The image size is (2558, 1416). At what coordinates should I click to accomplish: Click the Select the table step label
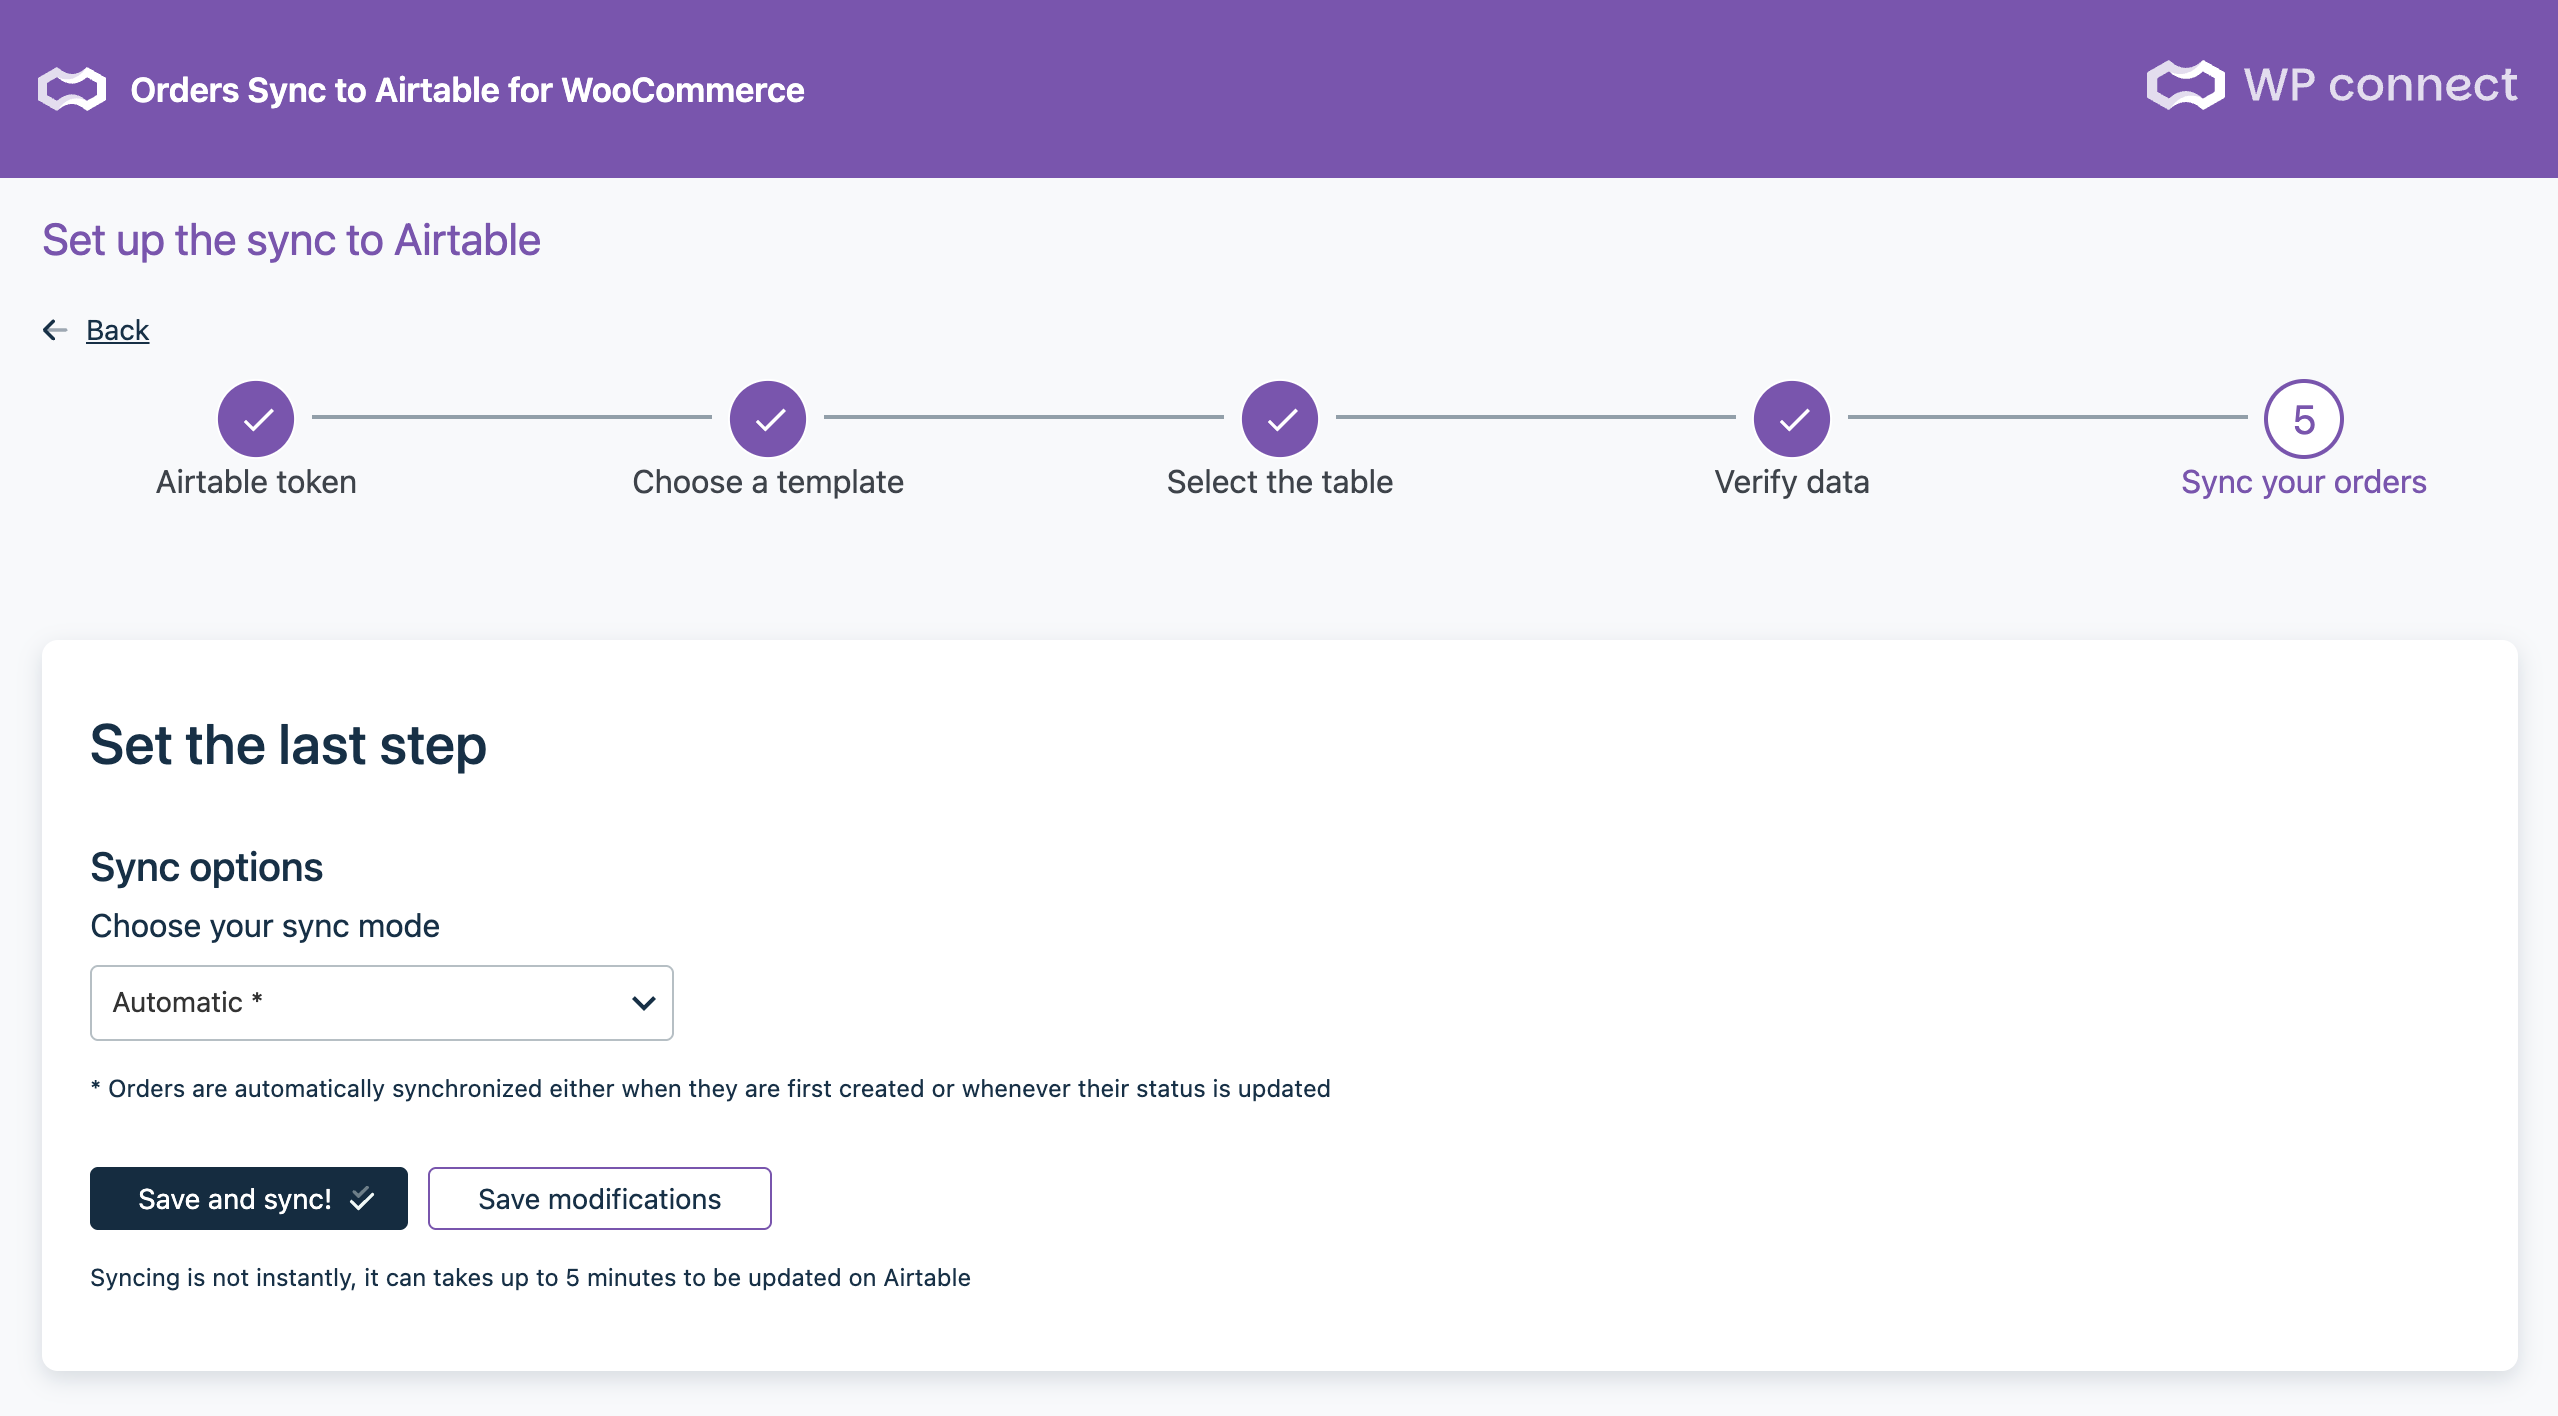tap(1280, 482)
